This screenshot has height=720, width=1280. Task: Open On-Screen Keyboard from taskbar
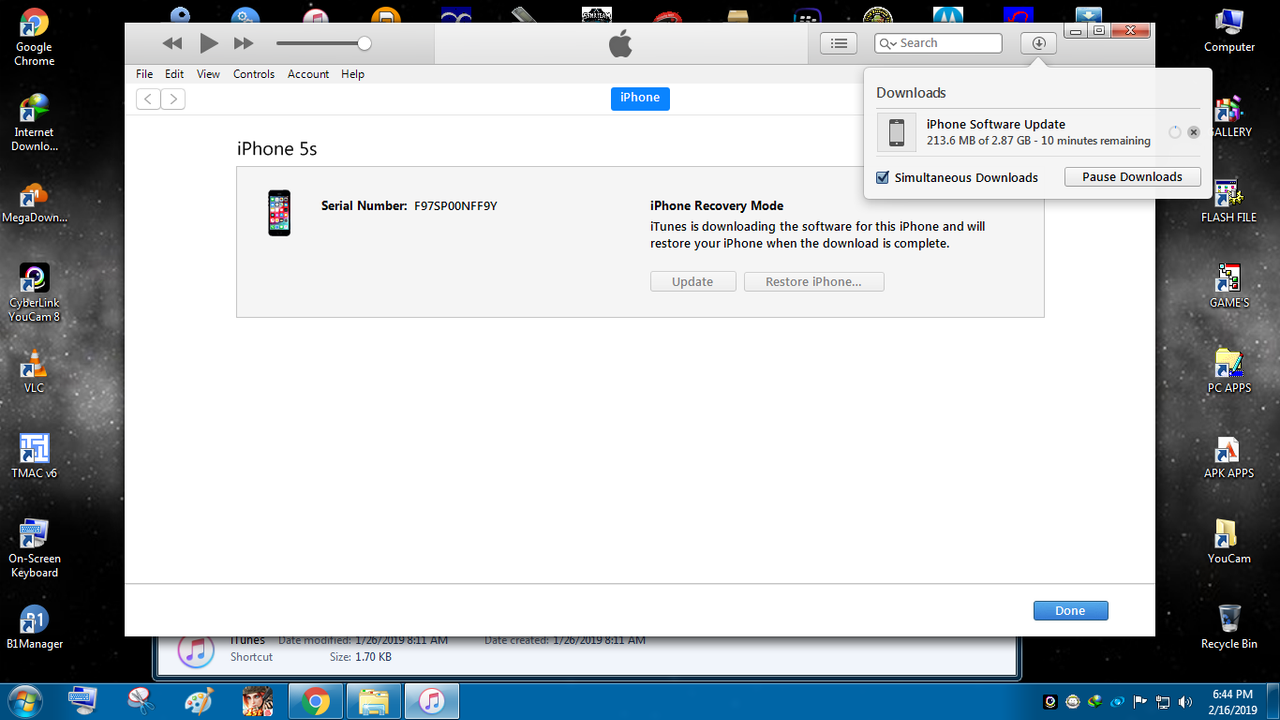pyautogui.click(x=83, y=702)
